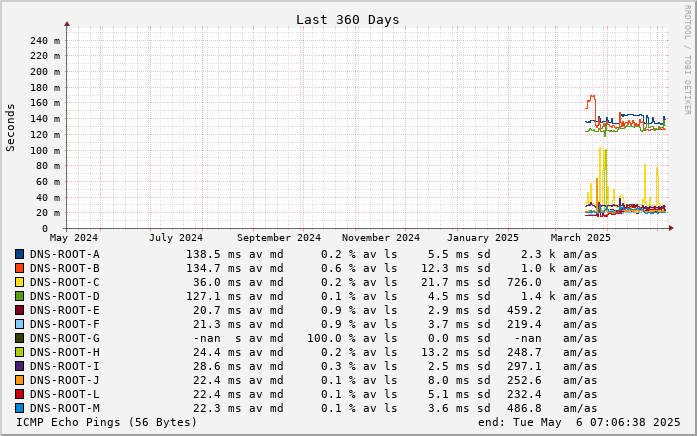
Task: Click the '240 m' y-axis tick label
Action: tap(45, 40)
